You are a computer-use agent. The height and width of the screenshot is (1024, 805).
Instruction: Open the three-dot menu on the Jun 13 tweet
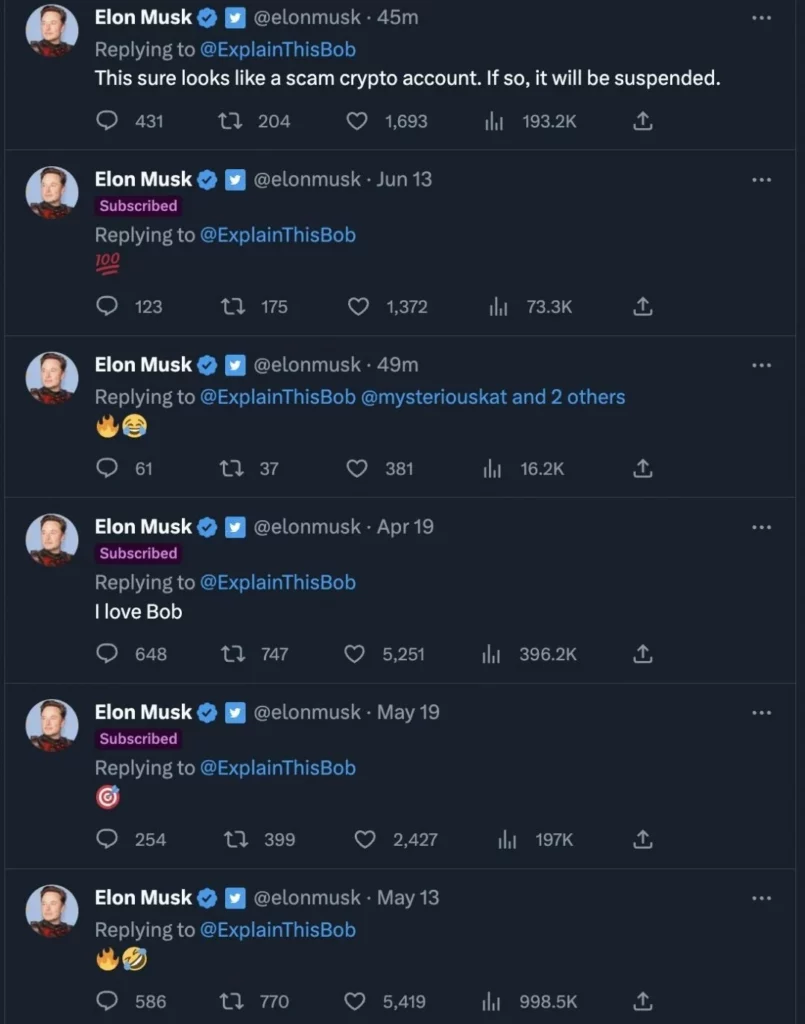(762, 178)
